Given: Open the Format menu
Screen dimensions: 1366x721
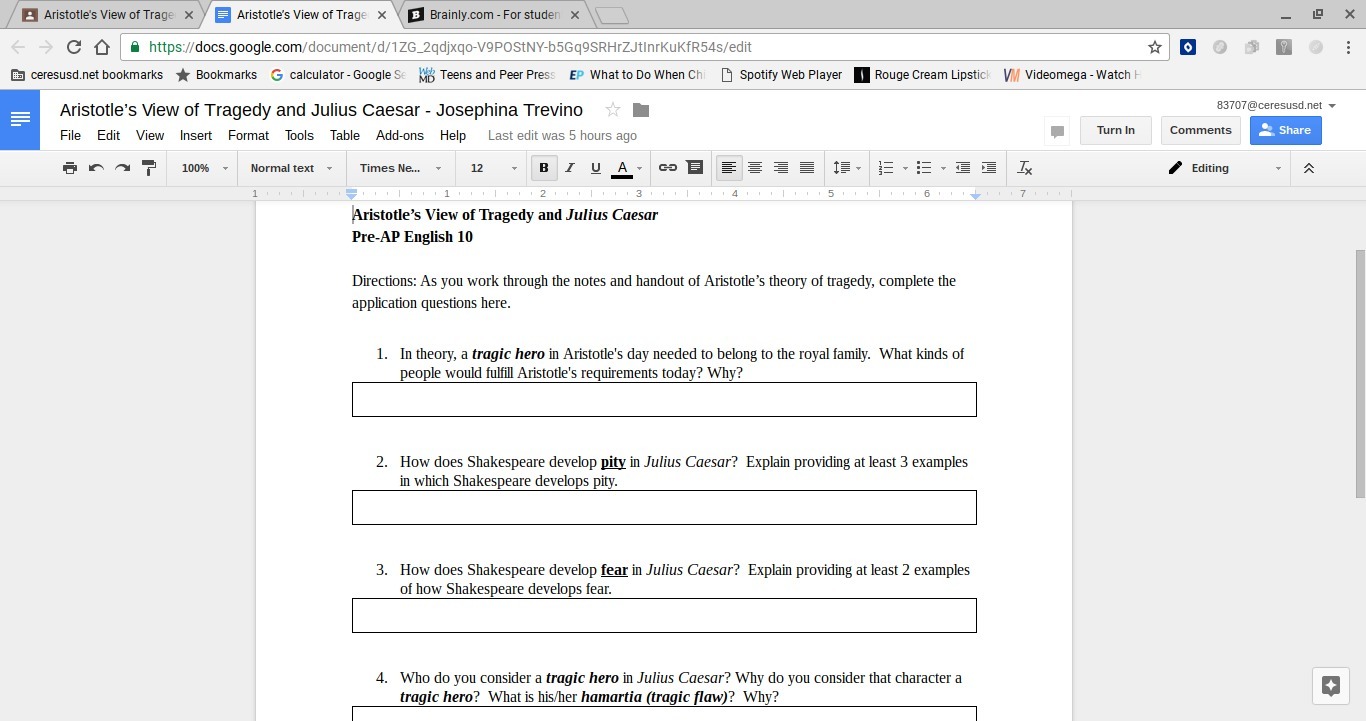Looking at the screenshot, I should pyautogui.click(x=248, y=135).
